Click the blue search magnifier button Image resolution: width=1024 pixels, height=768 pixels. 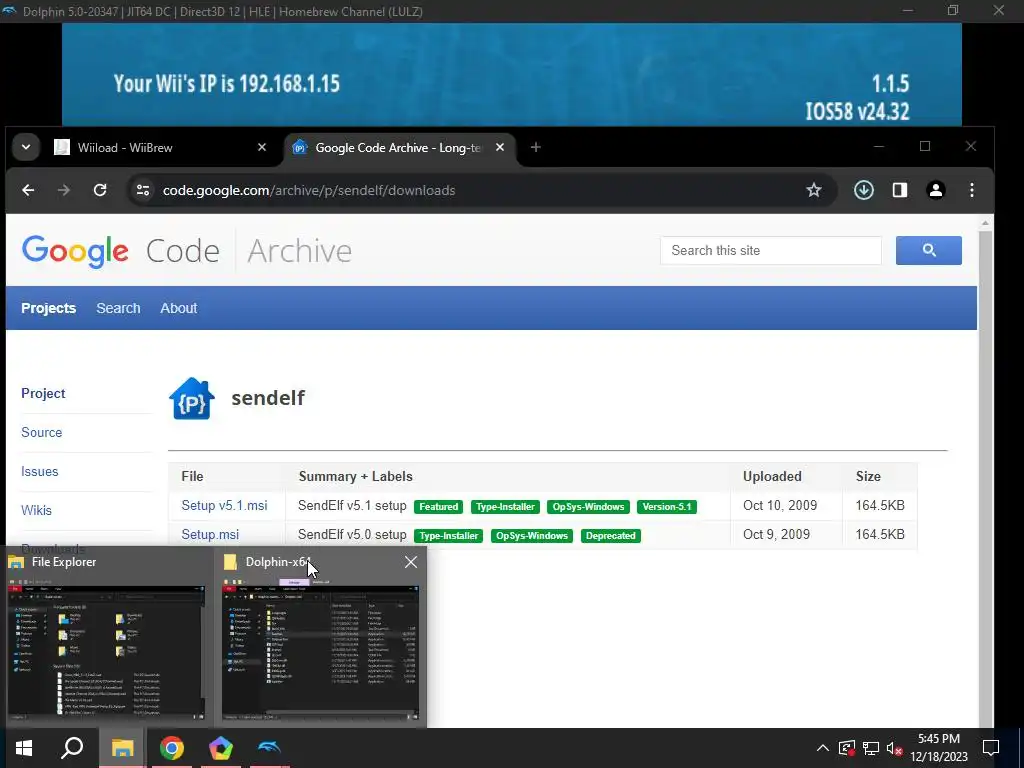point(929,250)
